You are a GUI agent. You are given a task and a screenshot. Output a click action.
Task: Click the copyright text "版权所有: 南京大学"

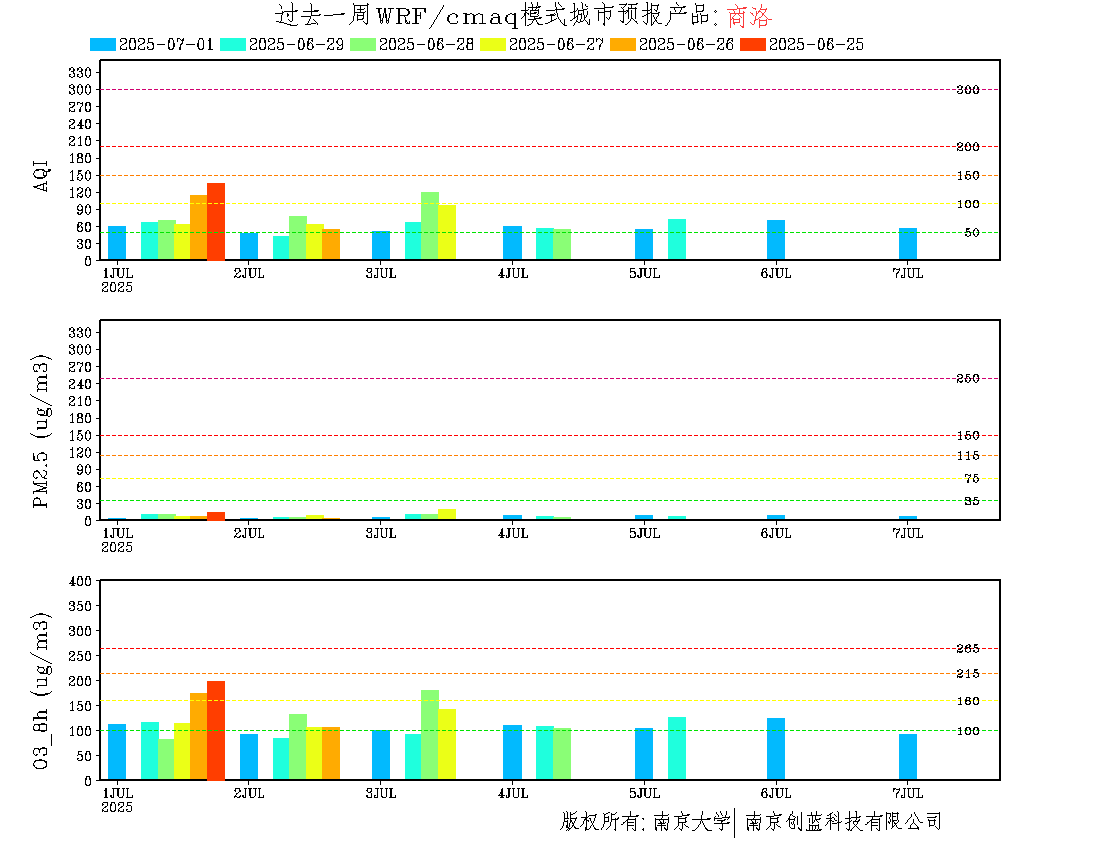pos(645,821)
